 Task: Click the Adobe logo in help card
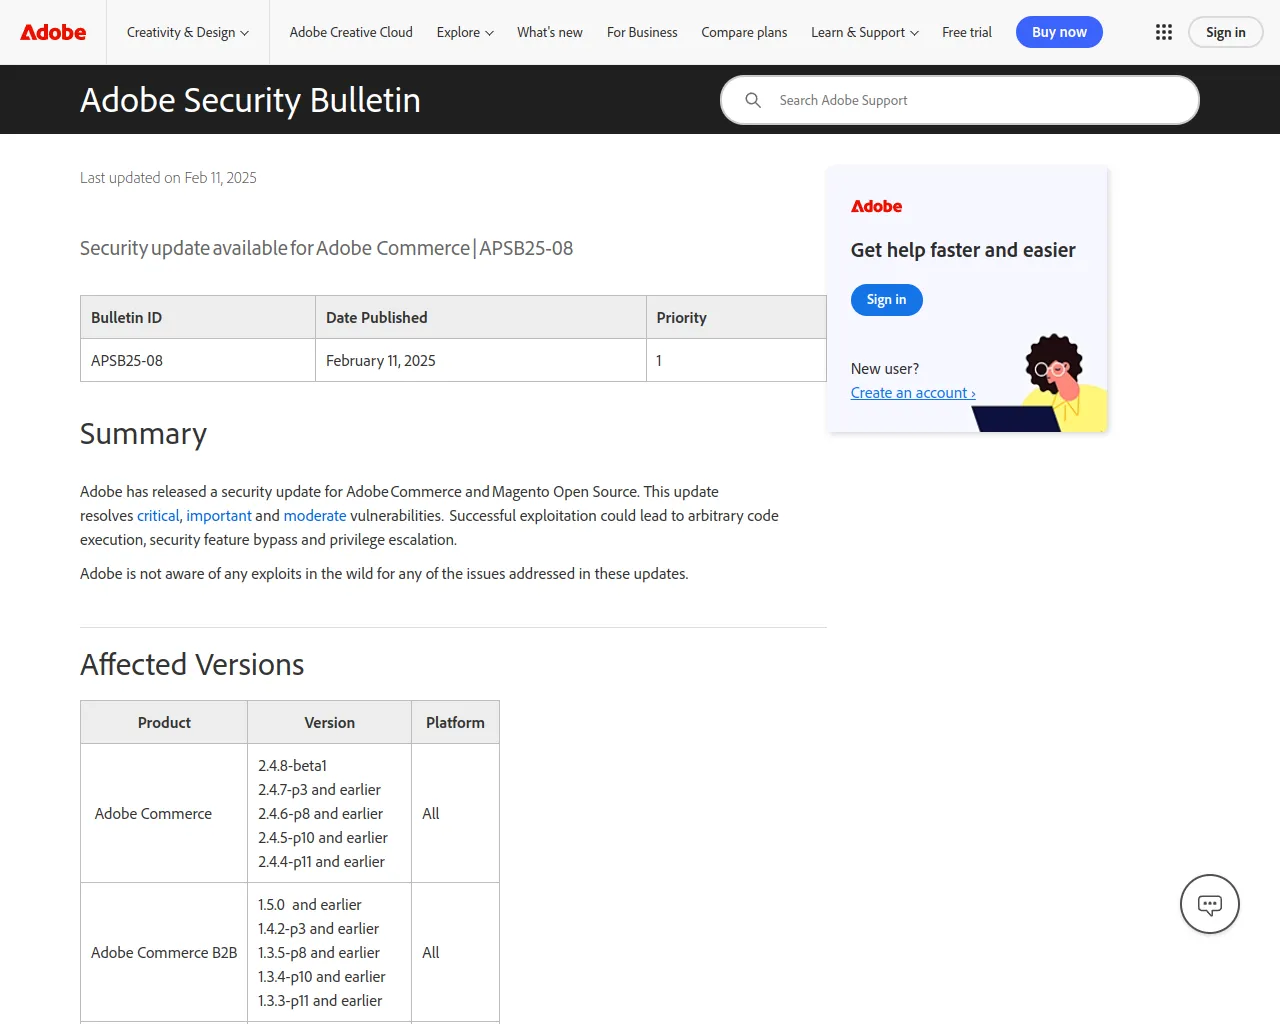click(x=876, y=206)
